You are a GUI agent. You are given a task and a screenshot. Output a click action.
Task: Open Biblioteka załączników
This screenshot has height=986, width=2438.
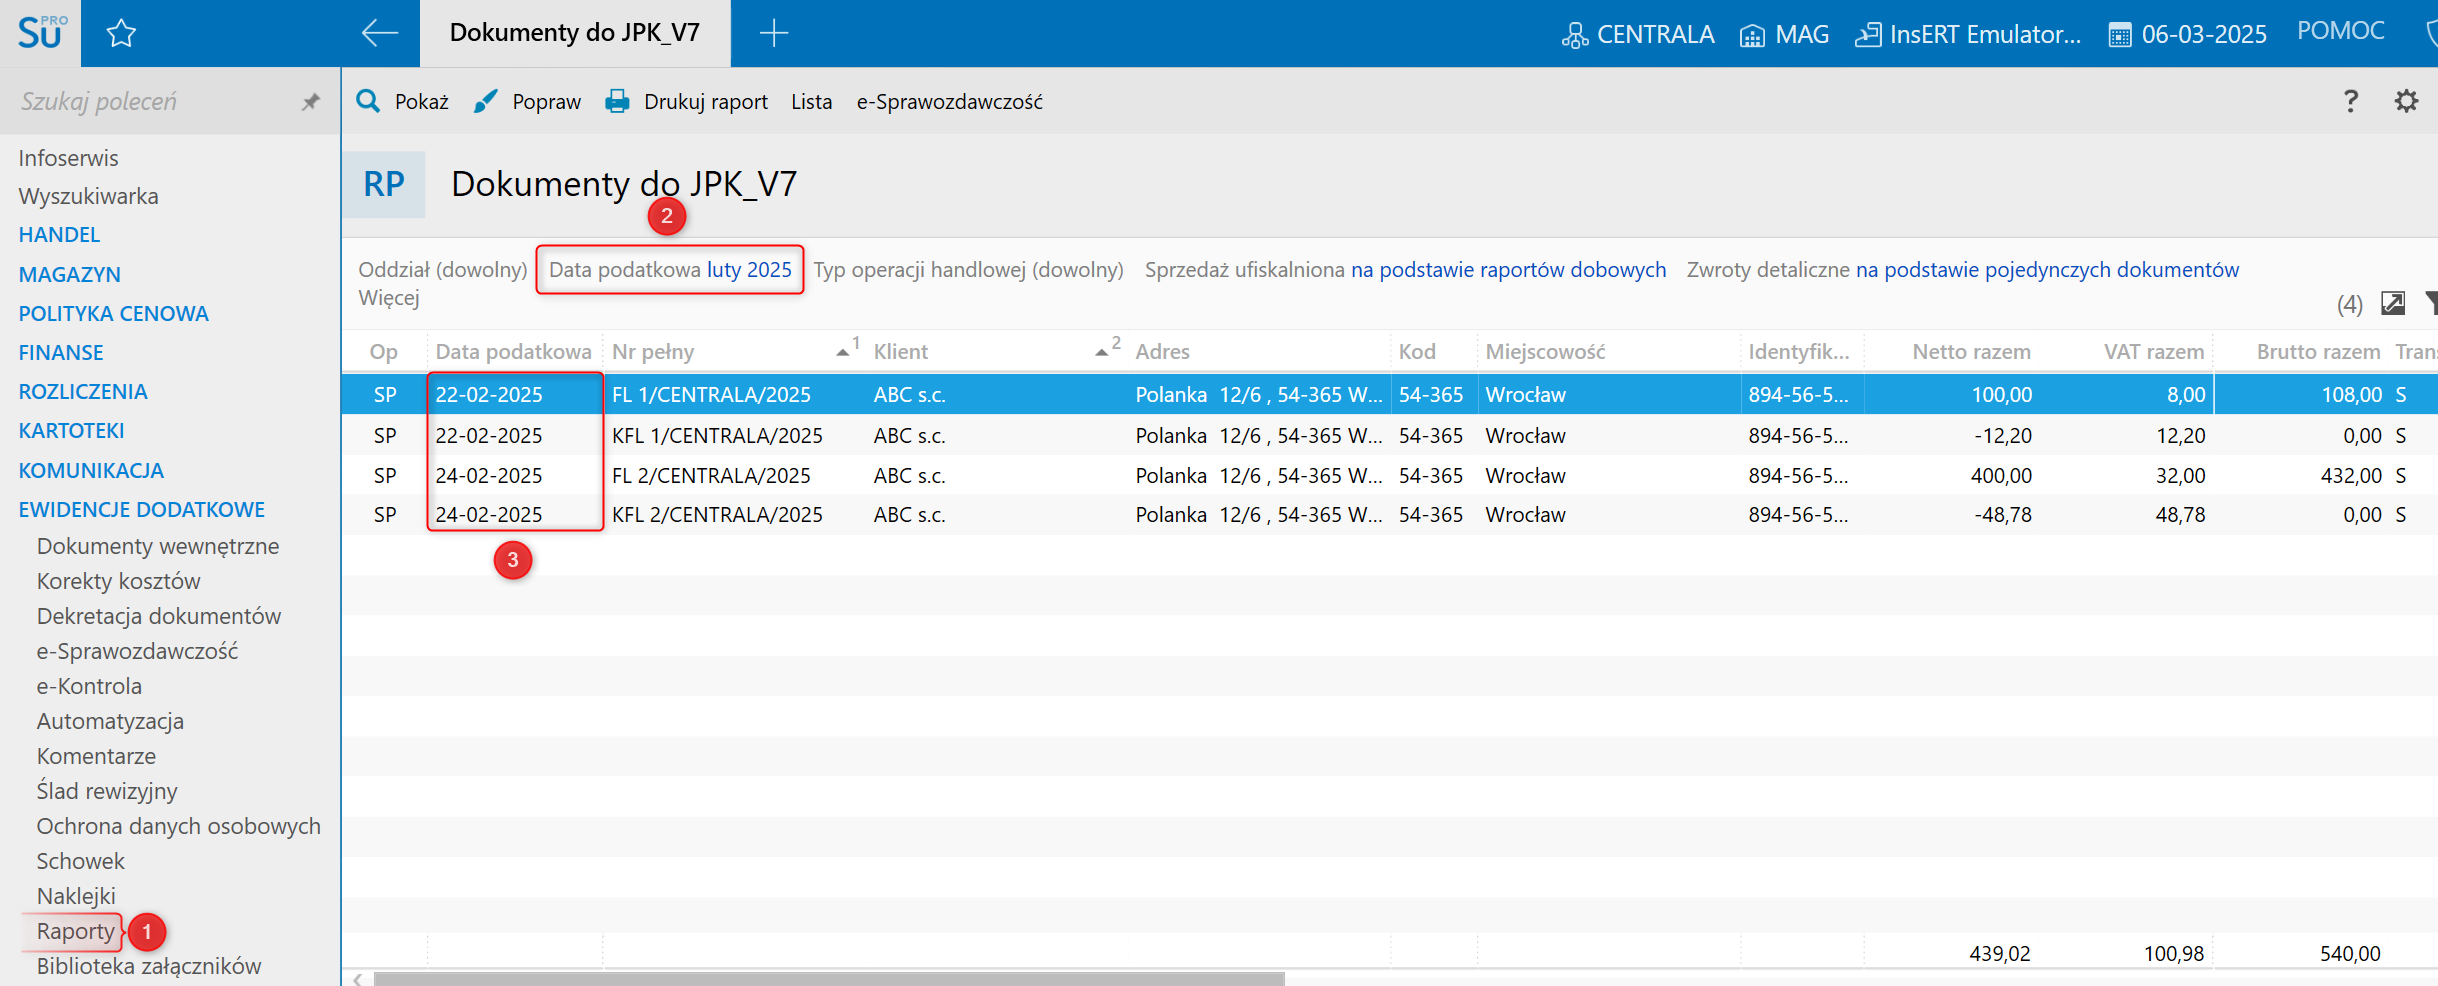tap(149, 966)
